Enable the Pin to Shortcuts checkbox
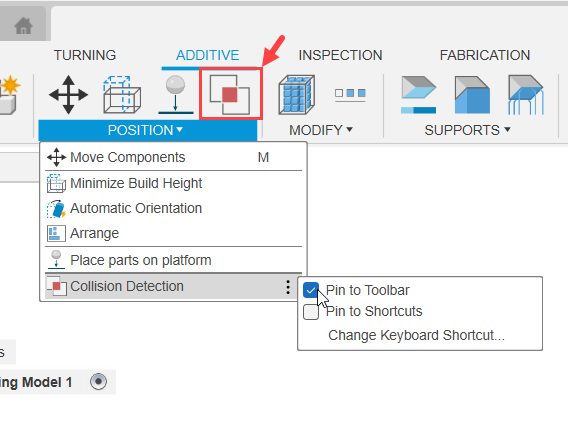The width and height of the screenshot is (568, 431). [311, 312]
